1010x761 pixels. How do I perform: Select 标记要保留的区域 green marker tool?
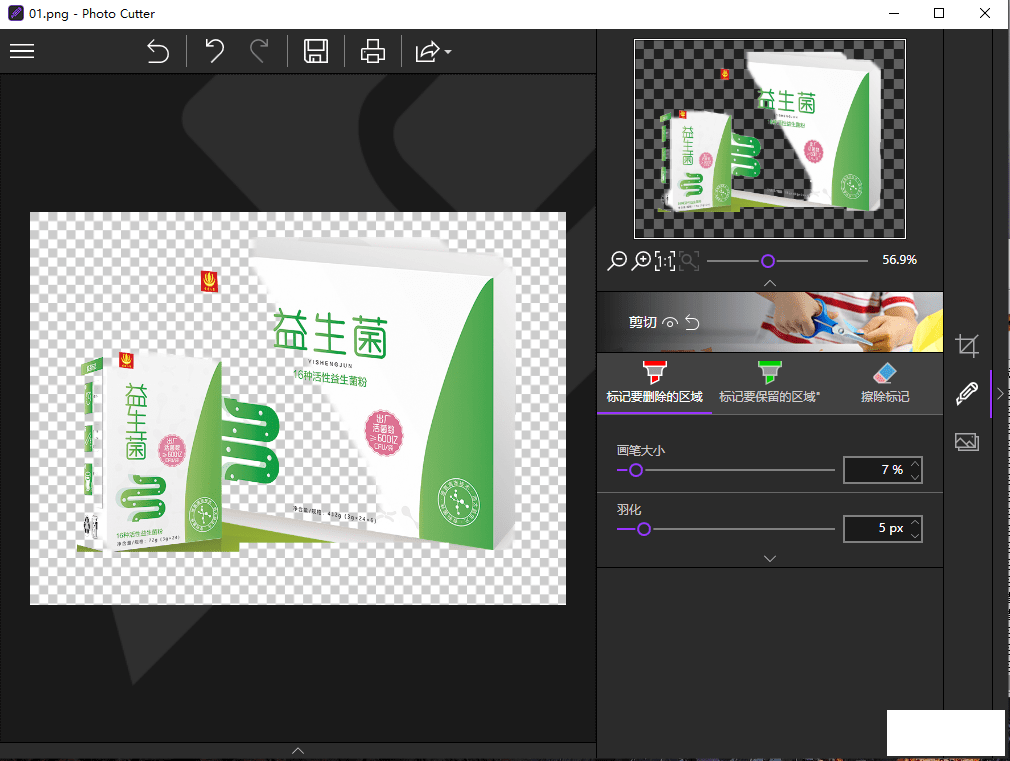click(769, 383)
